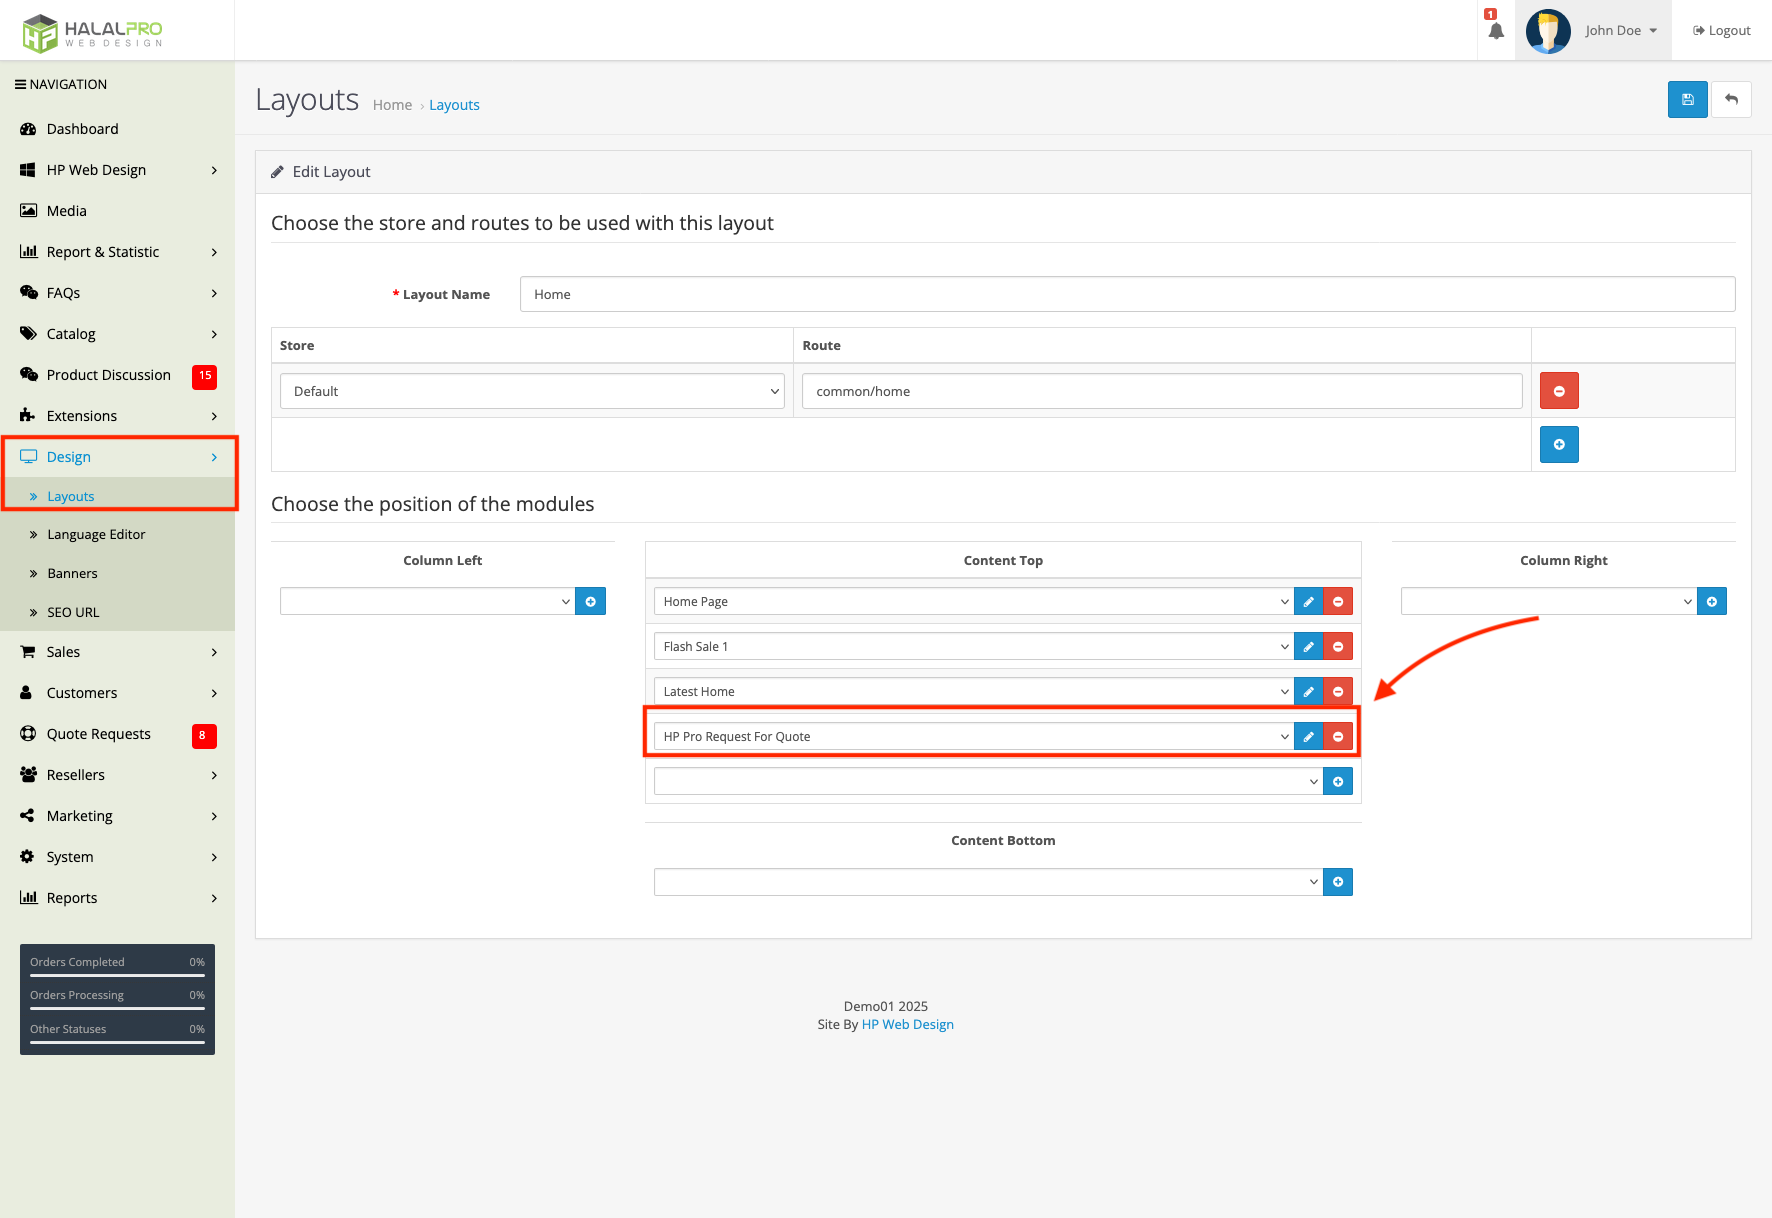Viewport: 1772px width, 1218px height.
Task: Click the blue save layout icon
Action: coord(1687,100)
